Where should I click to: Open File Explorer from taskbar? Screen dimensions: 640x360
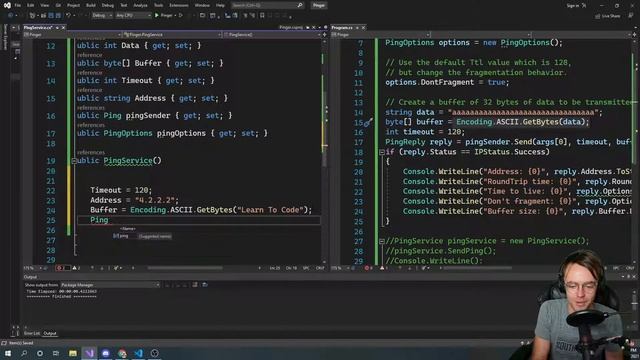(73, 353)
